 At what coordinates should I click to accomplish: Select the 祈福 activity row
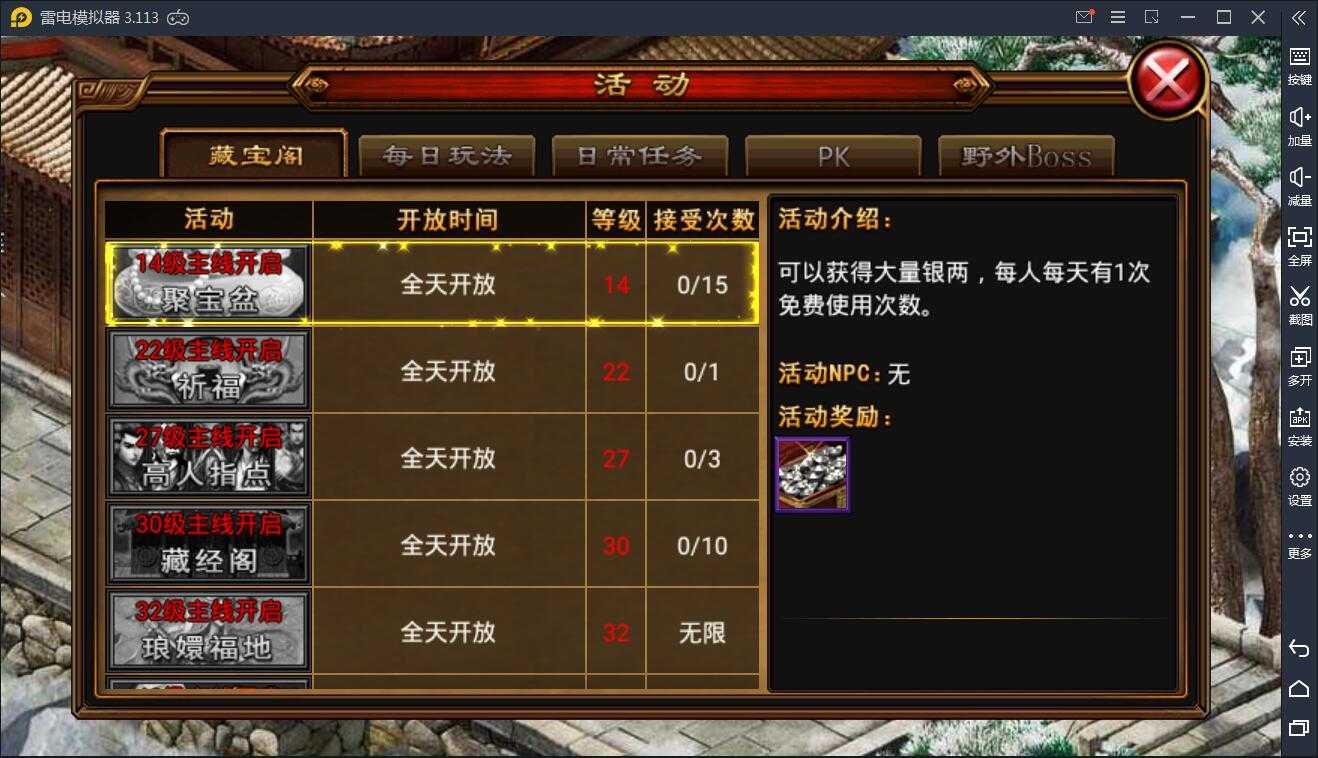[x=432, y=371]
